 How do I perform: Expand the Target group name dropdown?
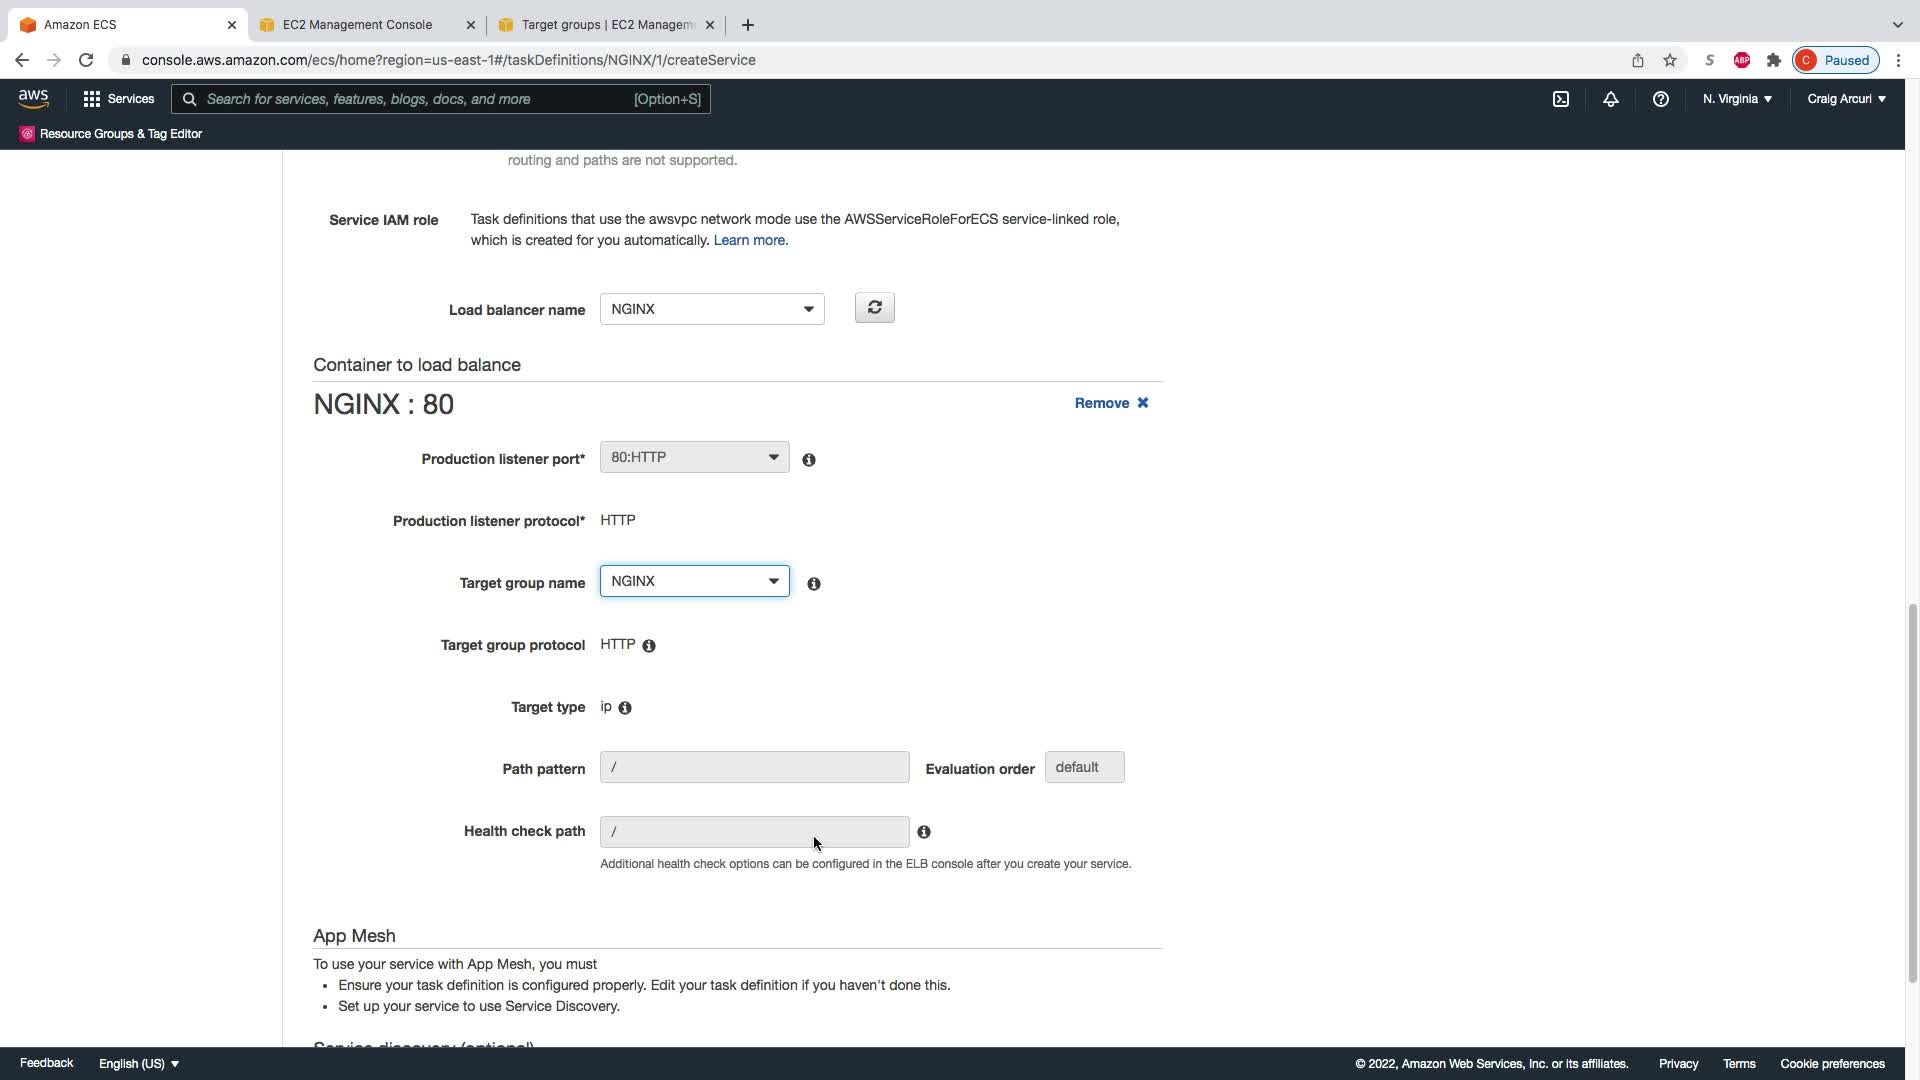695,581
